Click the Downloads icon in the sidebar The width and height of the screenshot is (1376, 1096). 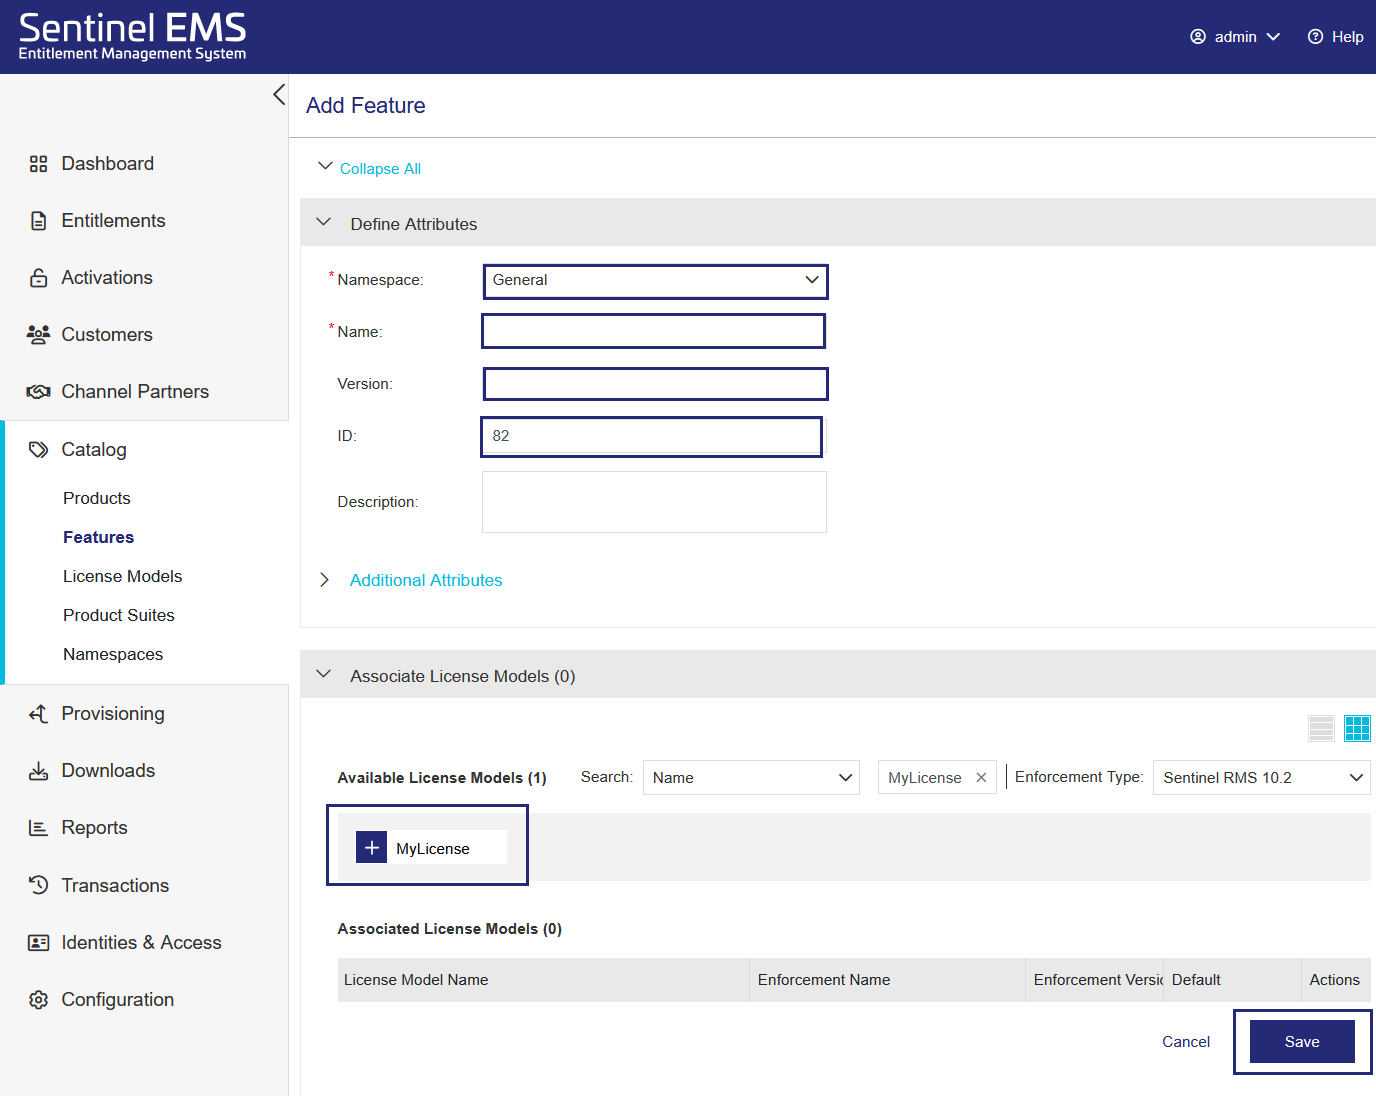[x=38, y=770]
